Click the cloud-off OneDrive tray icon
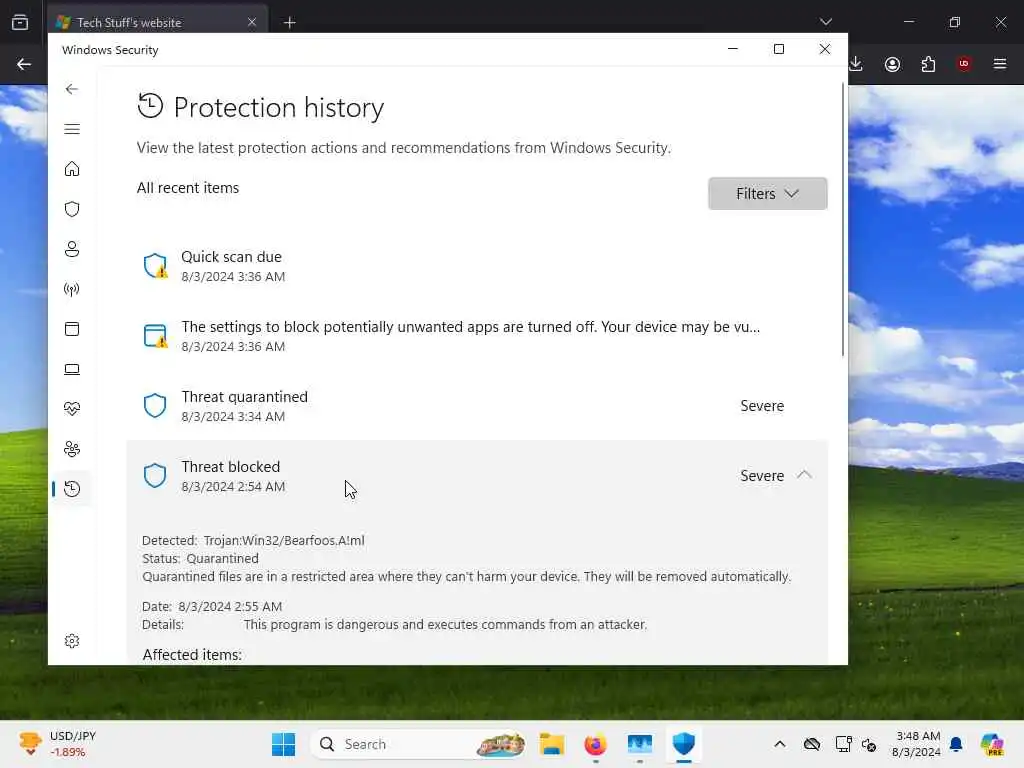Screen dimensions: 1024x768 [812, 744]
